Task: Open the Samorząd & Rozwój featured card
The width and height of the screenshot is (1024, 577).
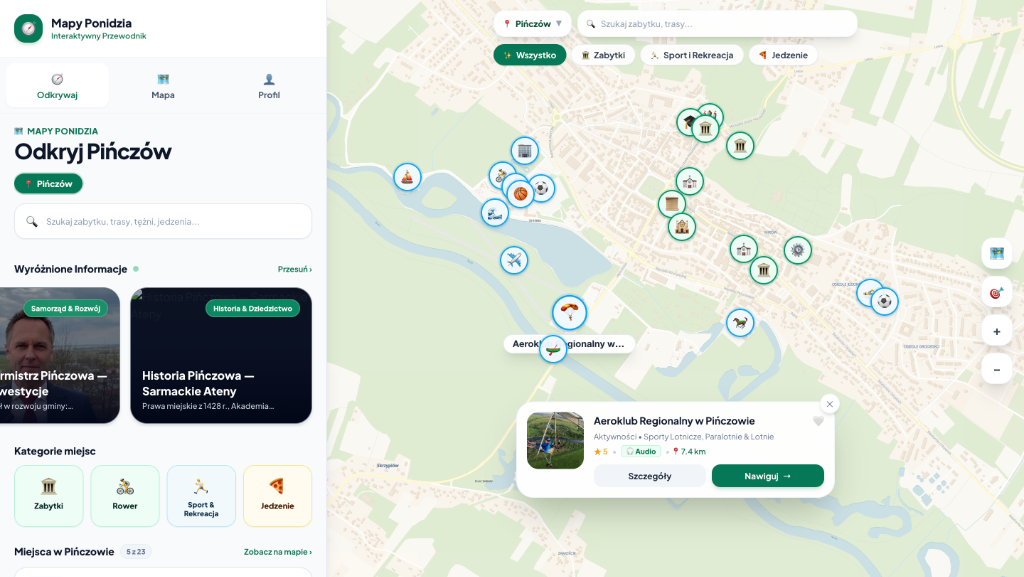Action: 60,356
